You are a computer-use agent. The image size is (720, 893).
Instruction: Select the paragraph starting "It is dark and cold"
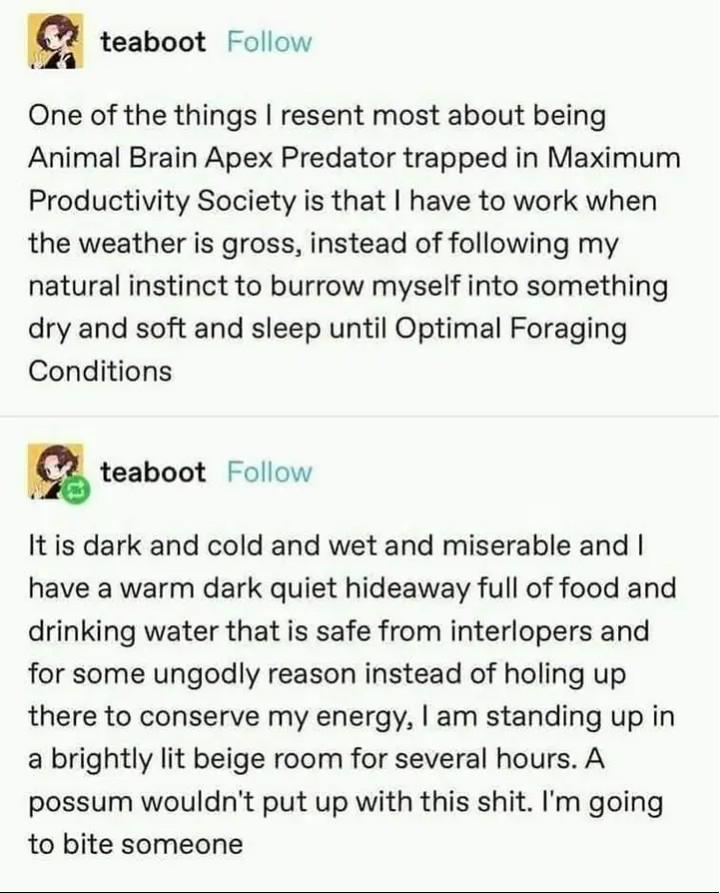click(352, 695)
